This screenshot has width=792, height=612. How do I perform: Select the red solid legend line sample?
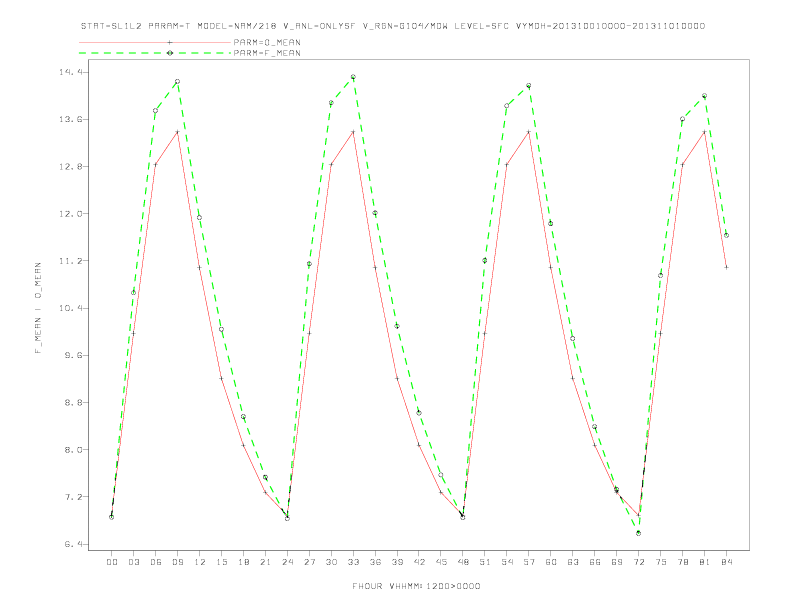point(155,42)
